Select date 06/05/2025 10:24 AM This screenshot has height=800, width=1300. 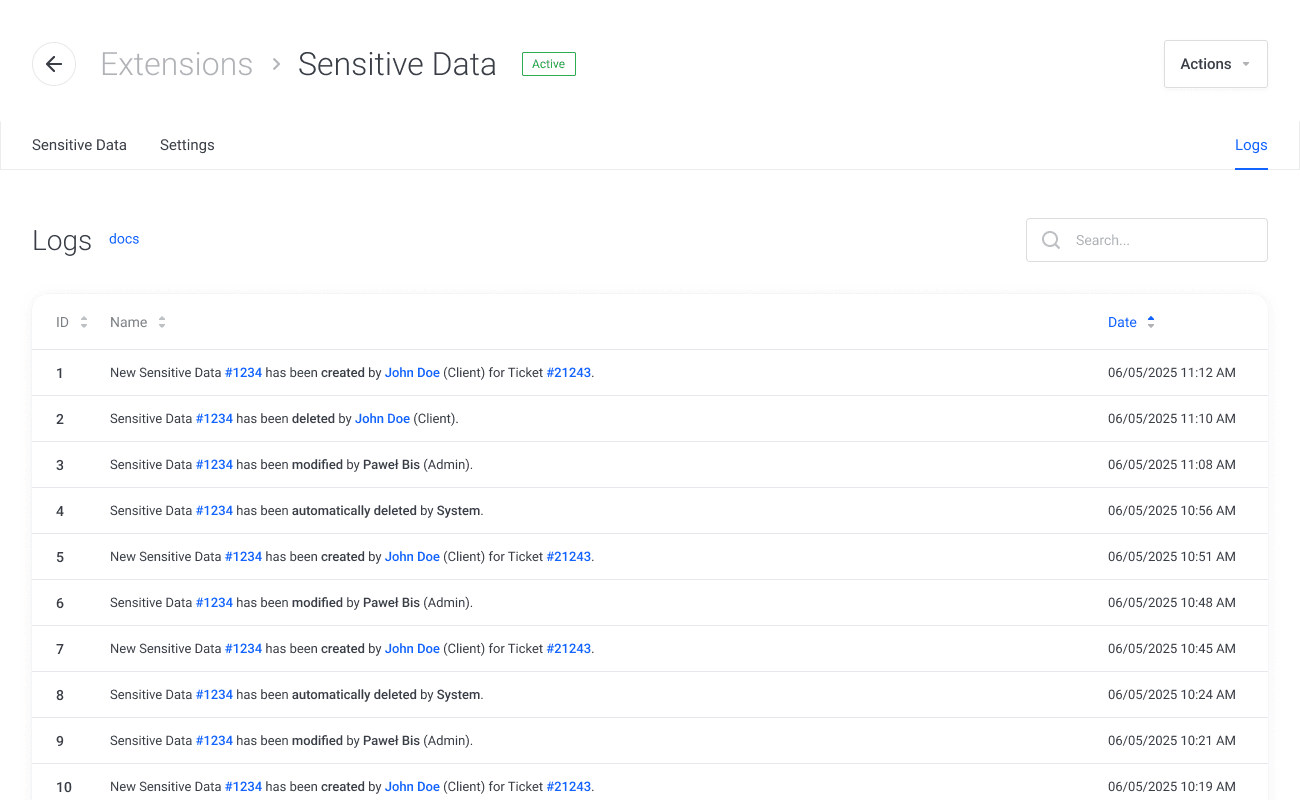tap(1172, 695)
